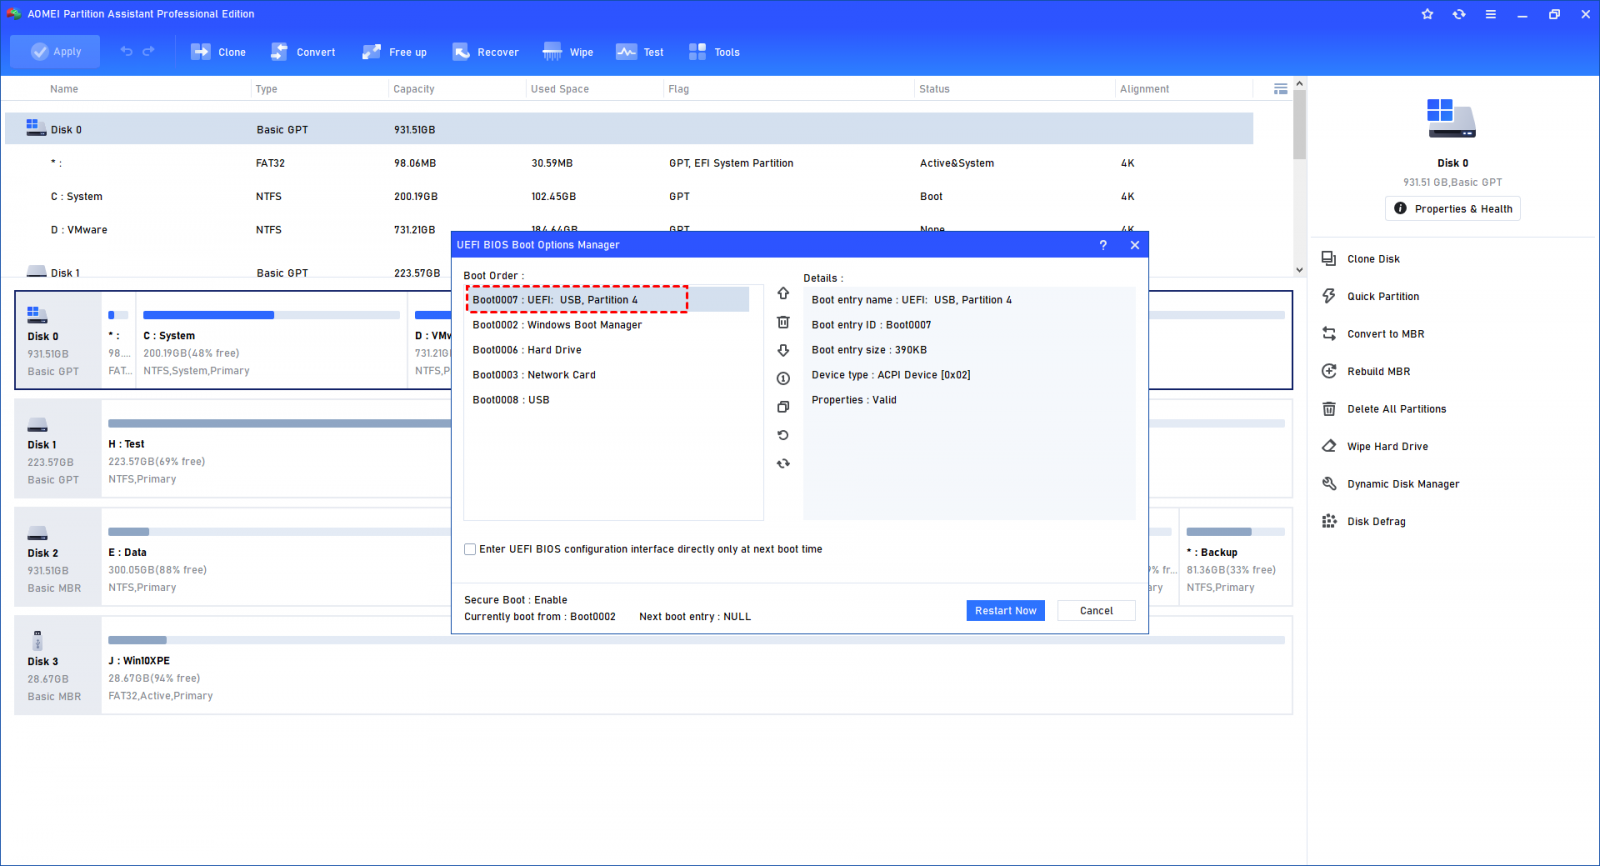
Task: Open Properties & Health for Disk 0
Action: coord(1452,209)
